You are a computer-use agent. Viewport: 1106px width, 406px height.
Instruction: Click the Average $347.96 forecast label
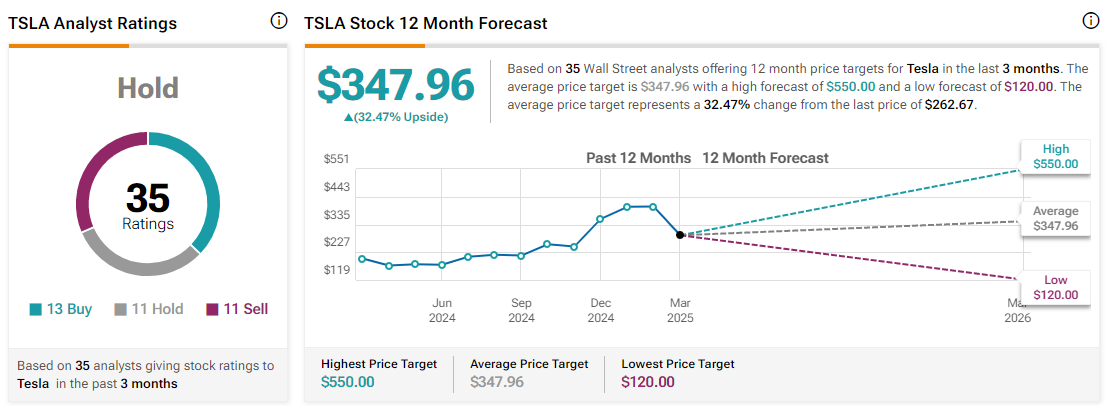1056,219
